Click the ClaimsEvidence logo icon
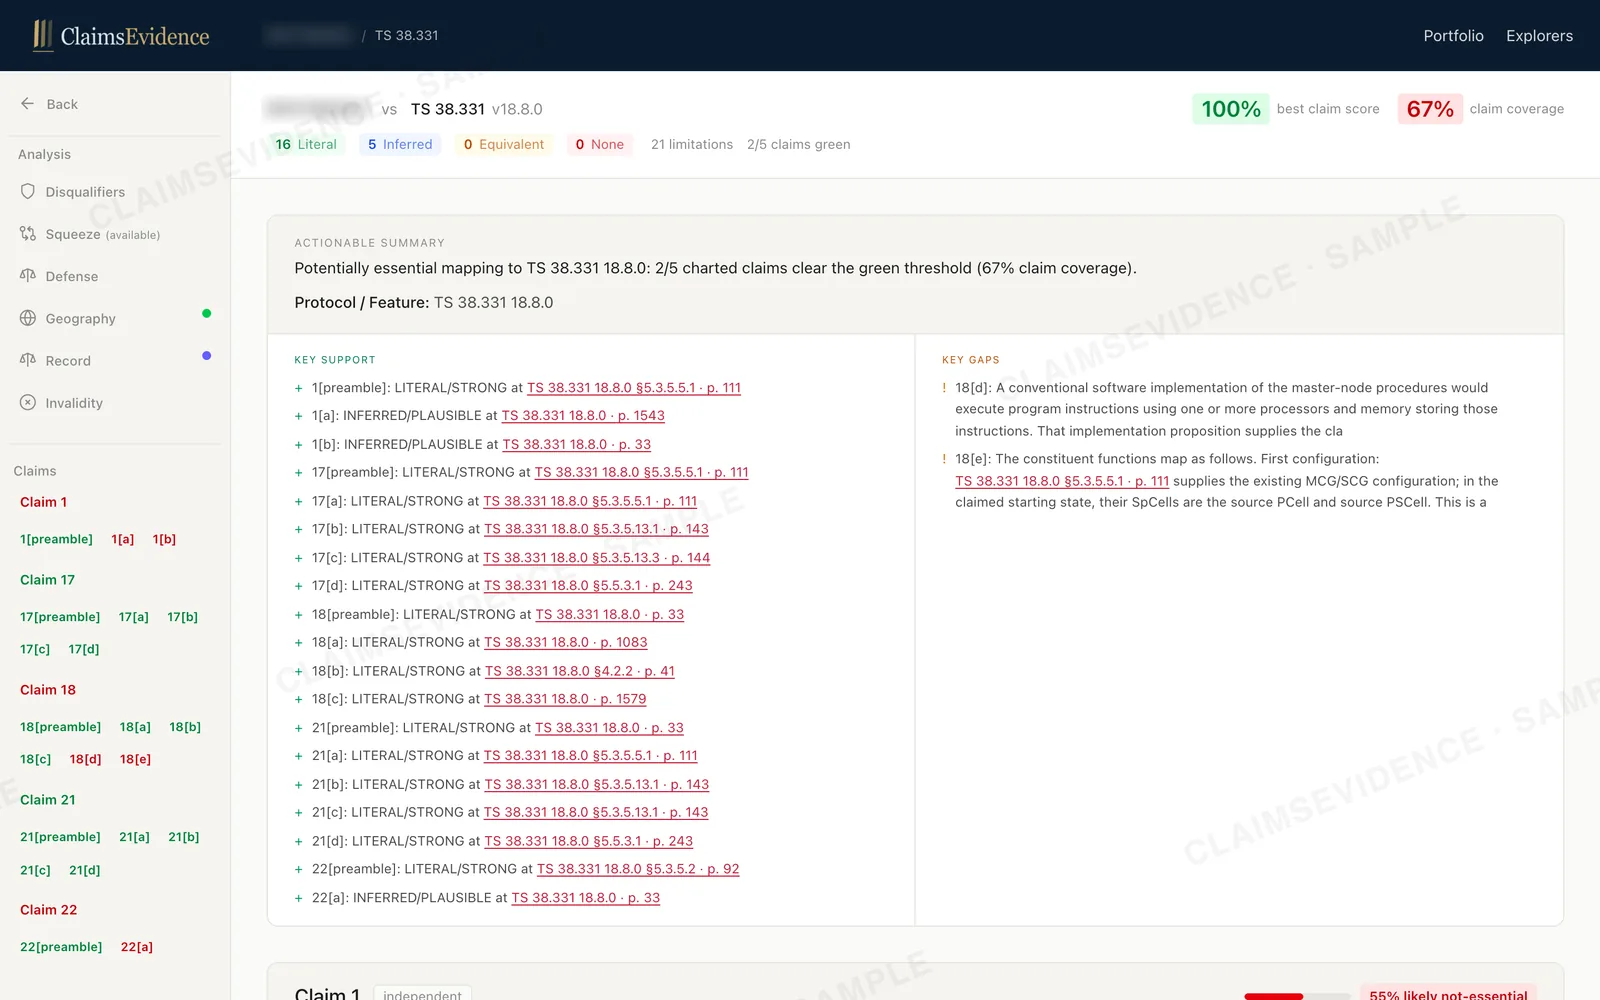This screenshot has height=1000, width=1600. point(42,35)
